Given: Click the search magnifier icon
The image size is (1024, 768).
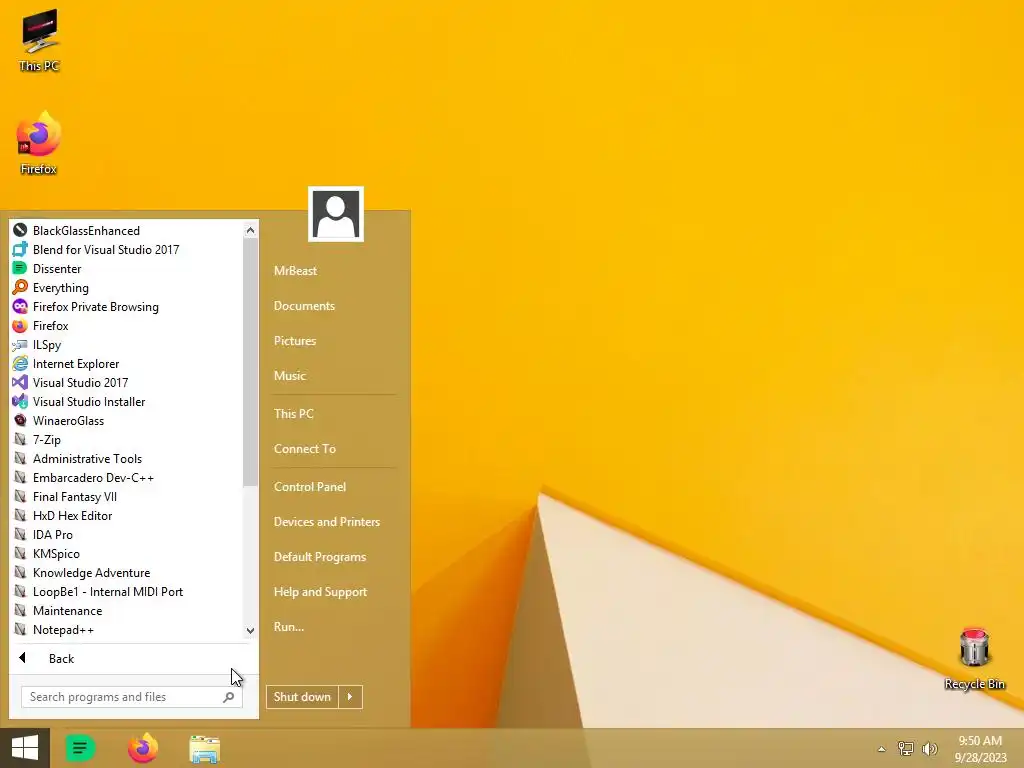Looking at the screenshot, I should [229, 697].
